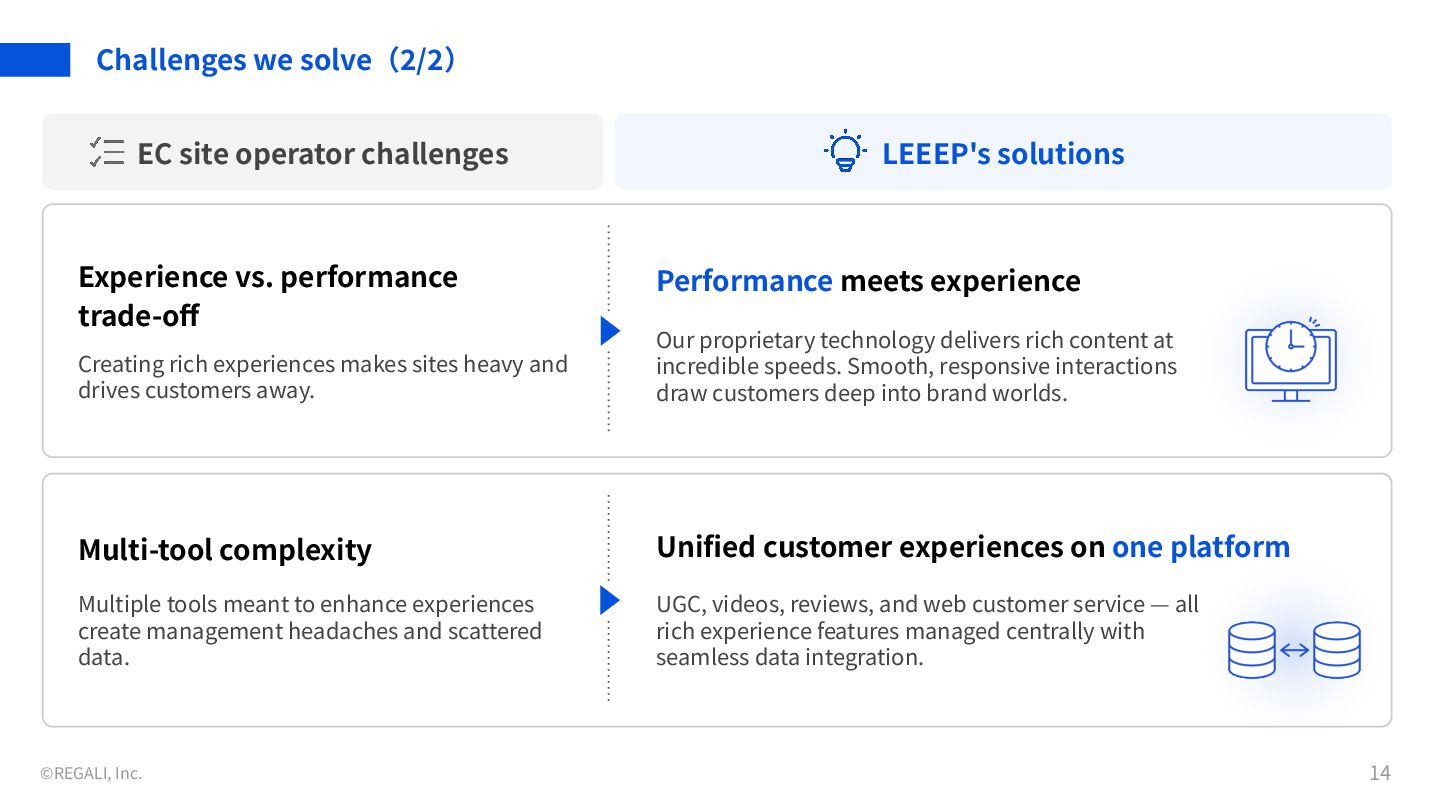
Task: Click the text about sites becoming heavy
Action: pyautogui.click(x=322, y=377)
